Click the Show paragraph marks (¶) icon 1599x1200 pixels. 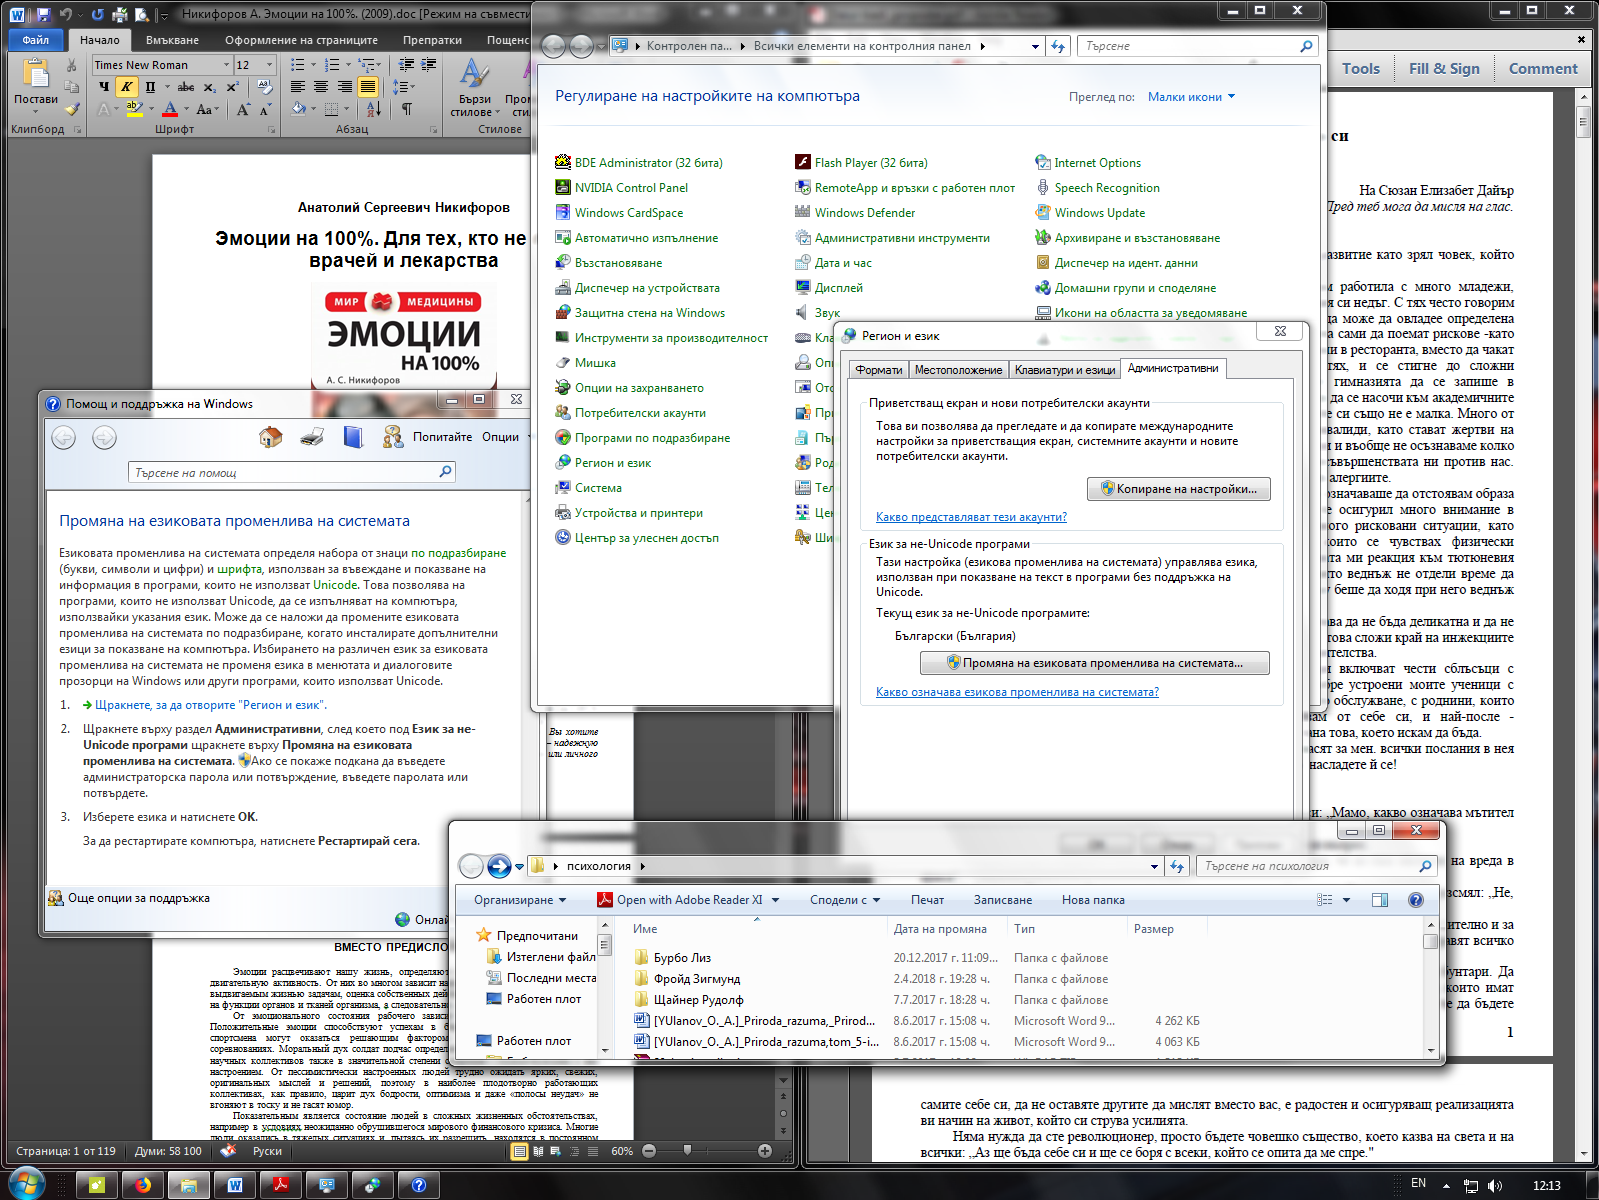click(x=406, y=109)
